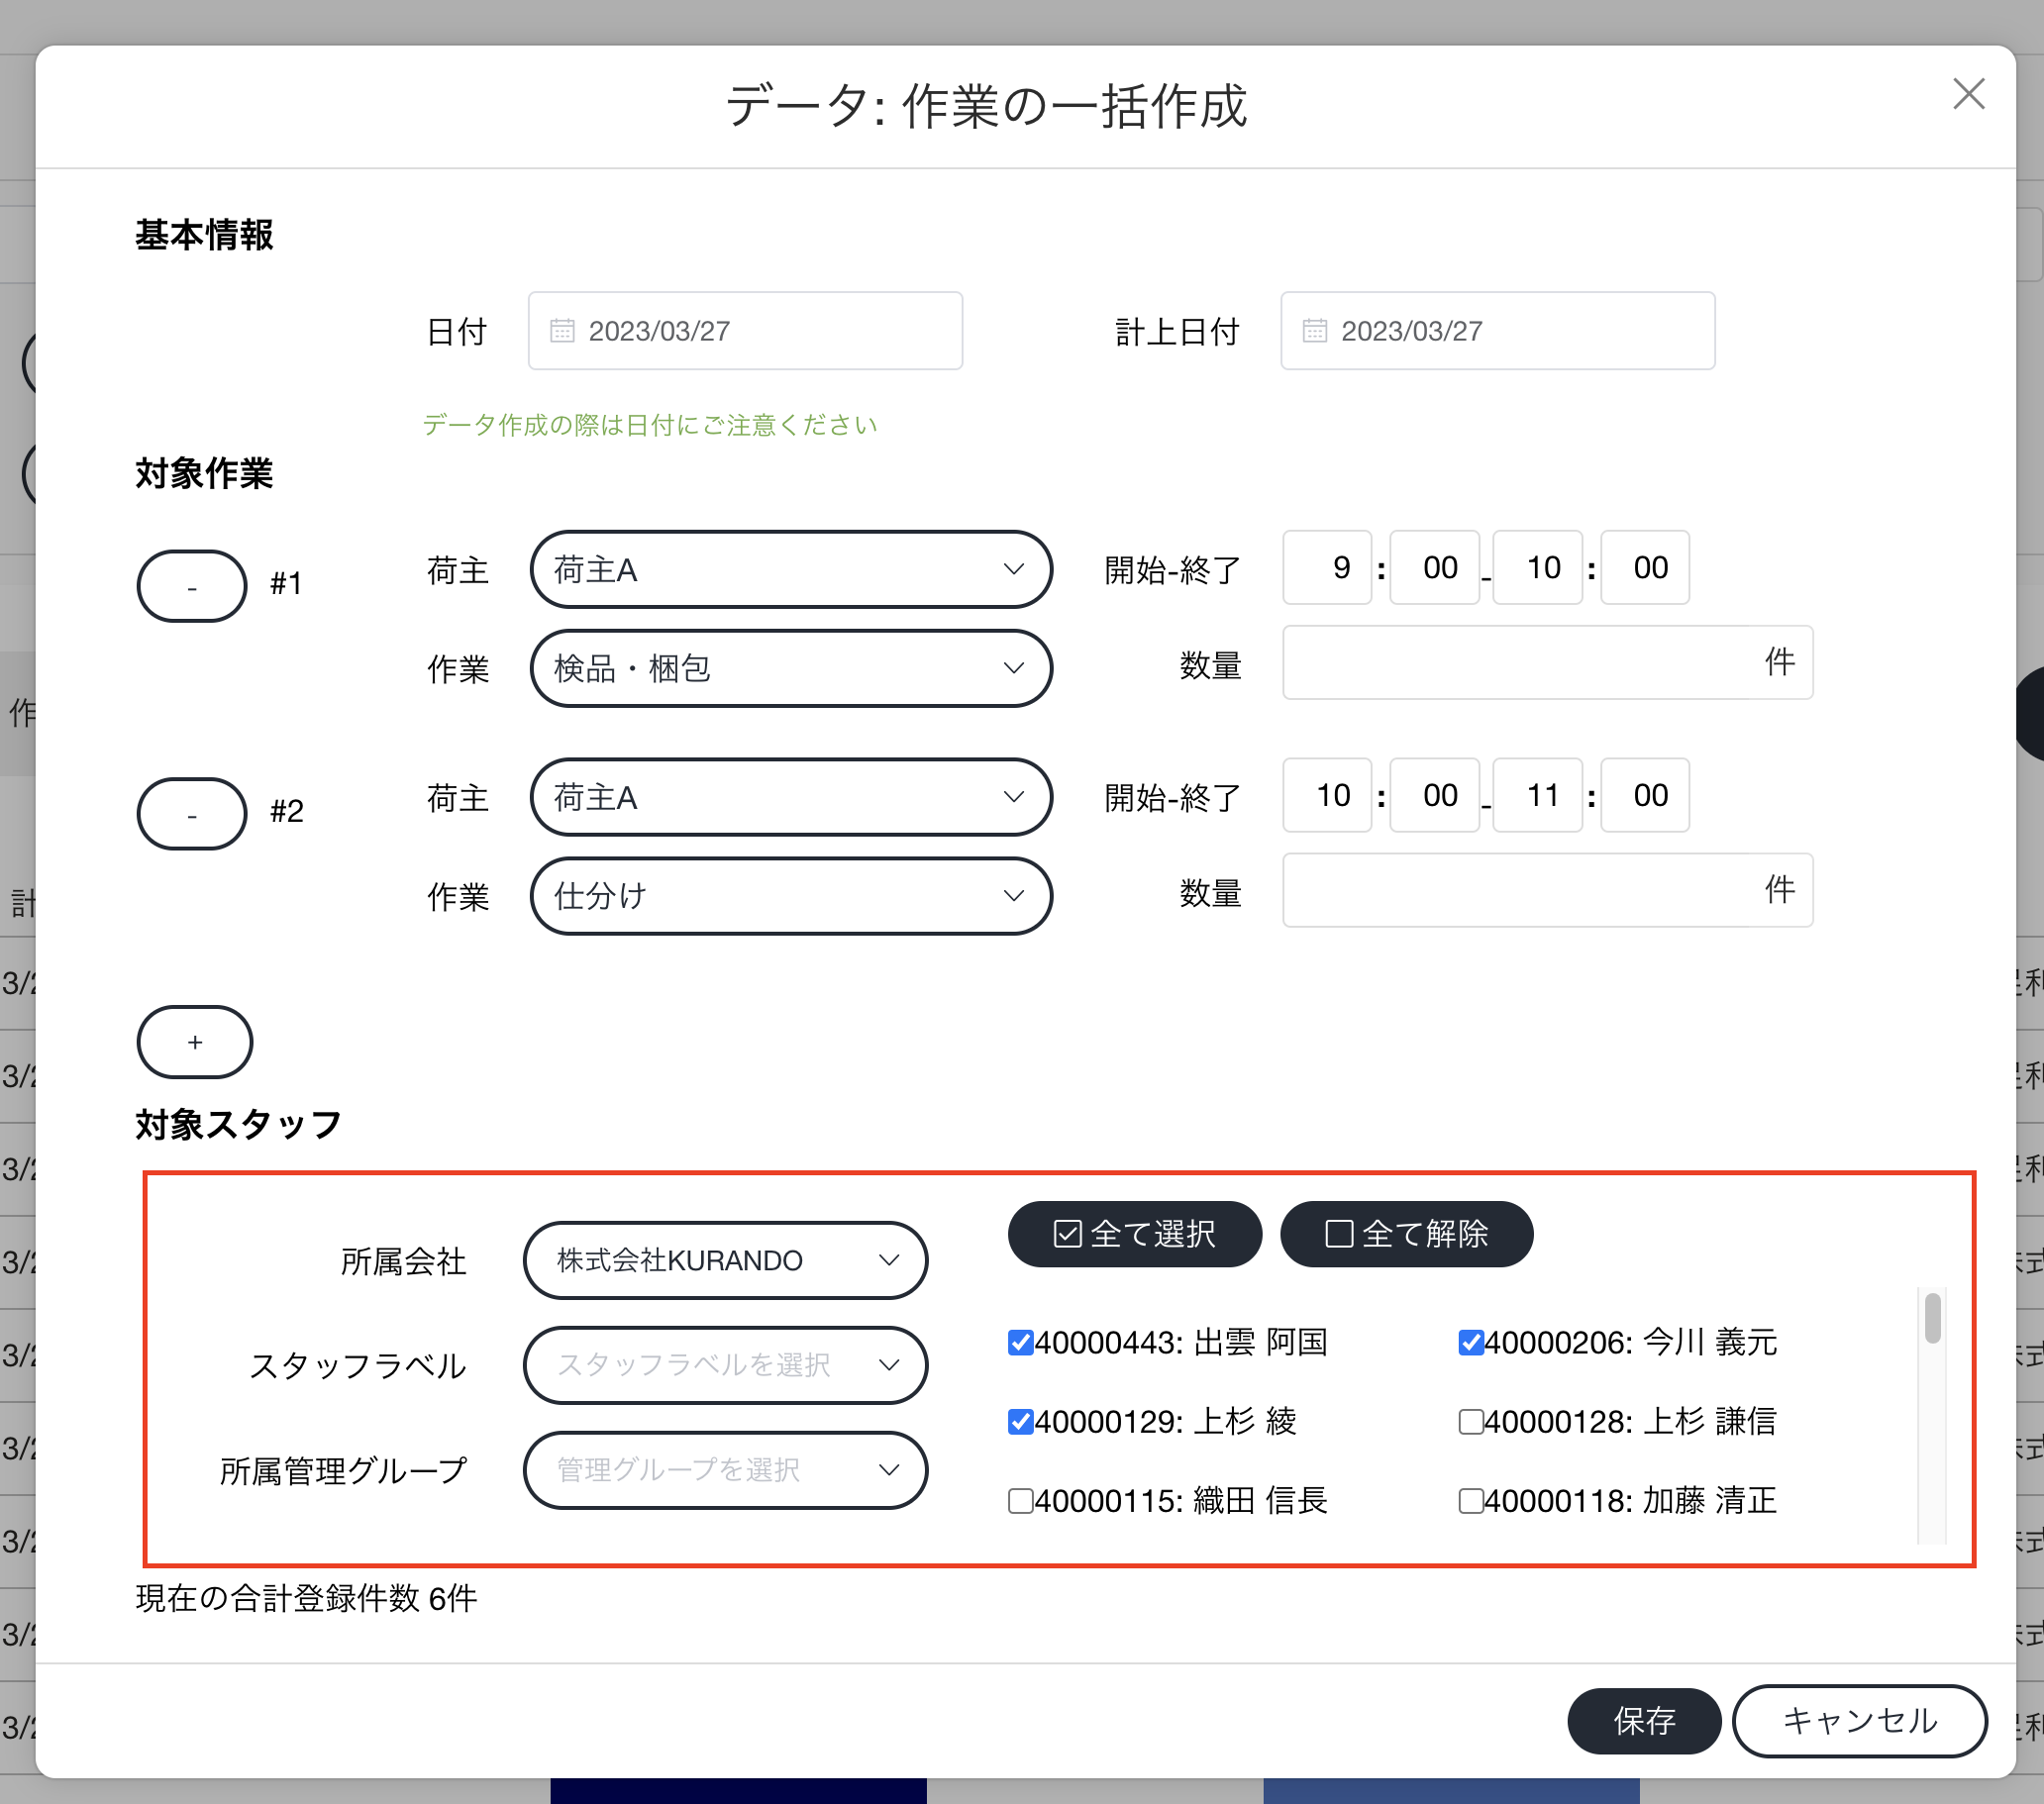Open the 検品・梱包 work dropdown
Screen dimensions: 2044x1804
tap(791, 668)
